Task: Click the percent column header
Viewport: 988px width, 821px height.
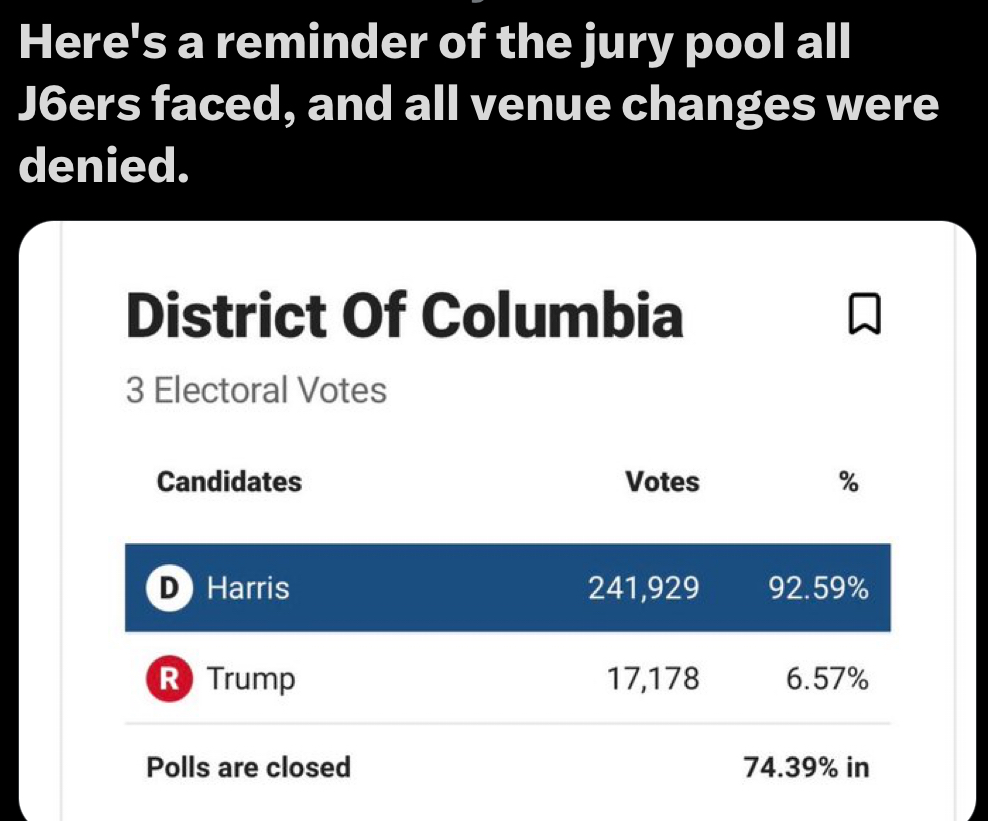Action: pyautogui.click(x=849, y=482)
